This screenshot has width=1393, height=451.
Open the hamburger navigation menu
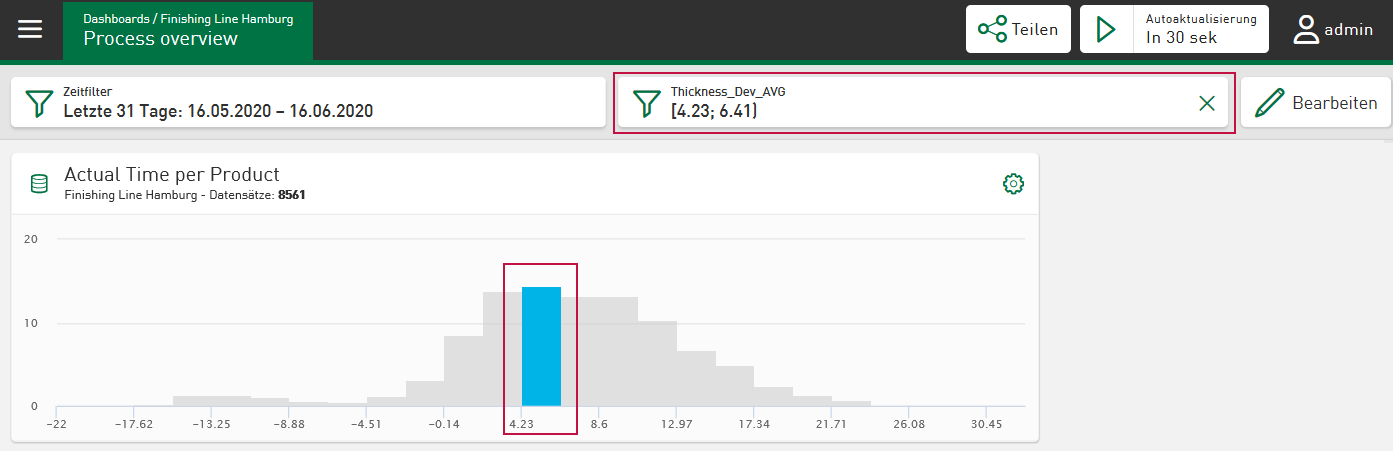30,29
